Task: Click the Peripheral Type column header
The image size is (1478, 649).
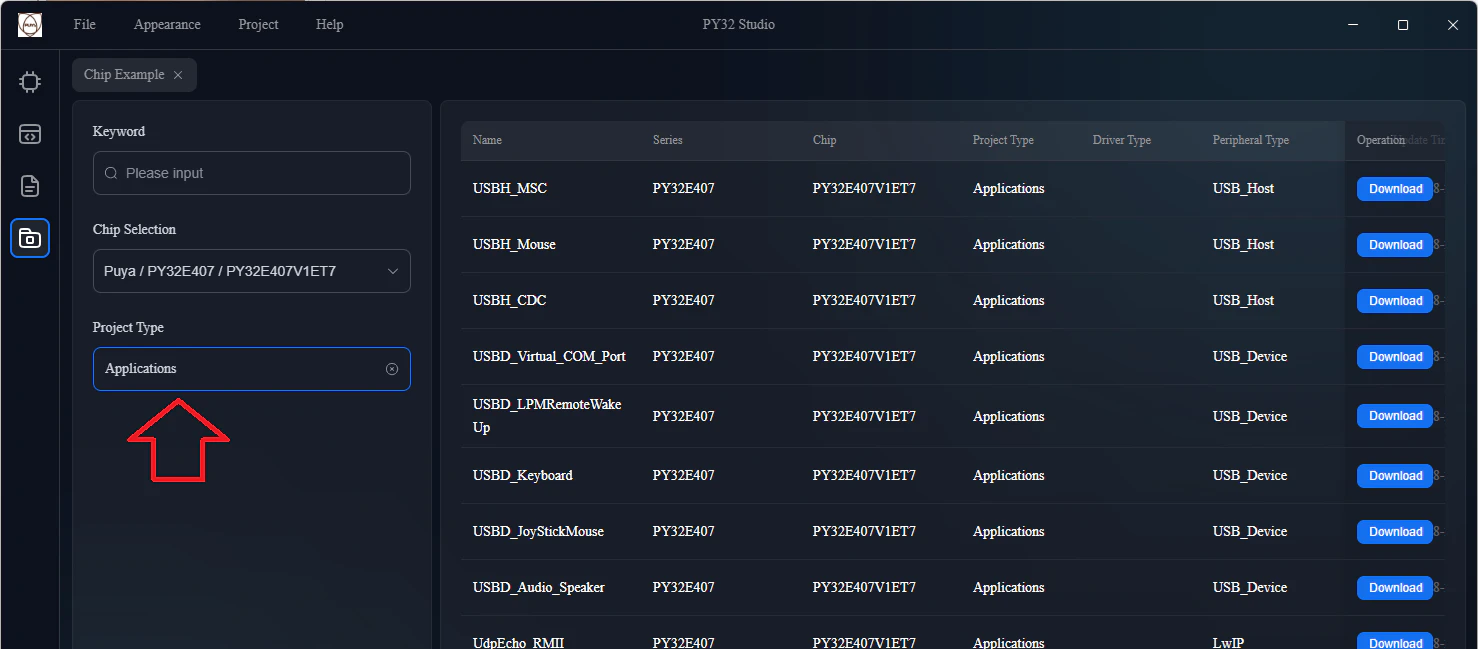Action: [1251, 140]
